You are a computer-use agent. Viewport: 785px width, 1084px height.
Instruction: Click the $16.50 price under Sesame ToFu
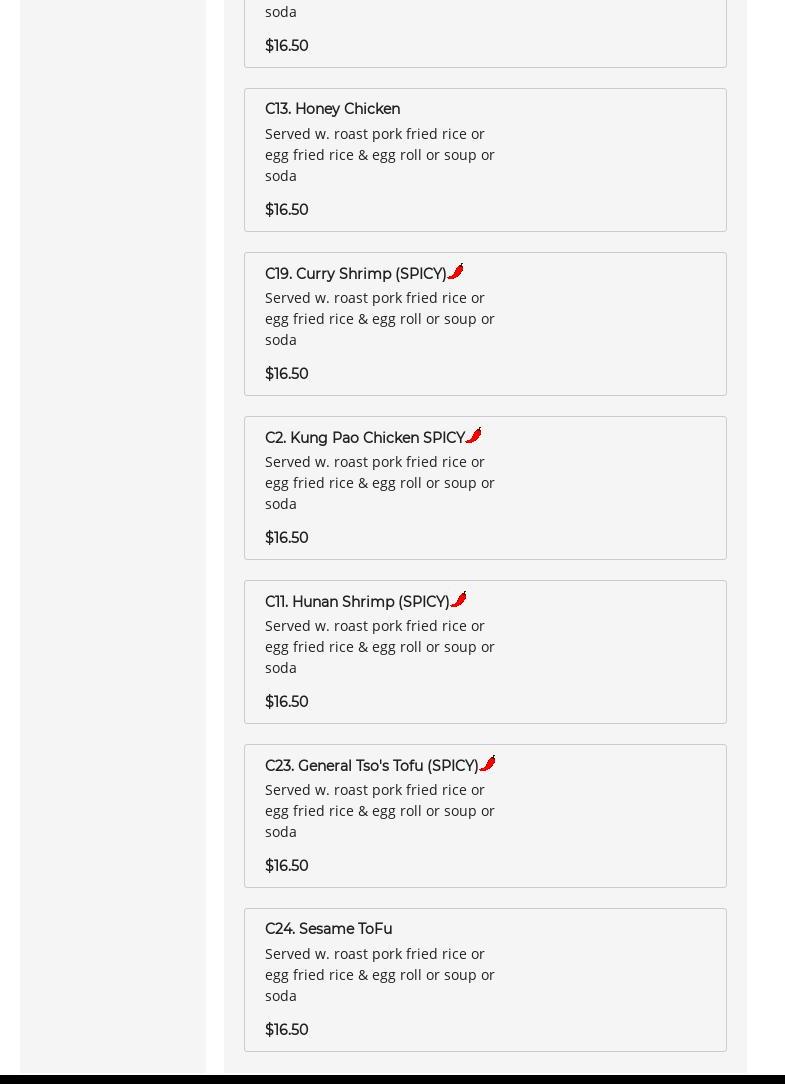287,1030
